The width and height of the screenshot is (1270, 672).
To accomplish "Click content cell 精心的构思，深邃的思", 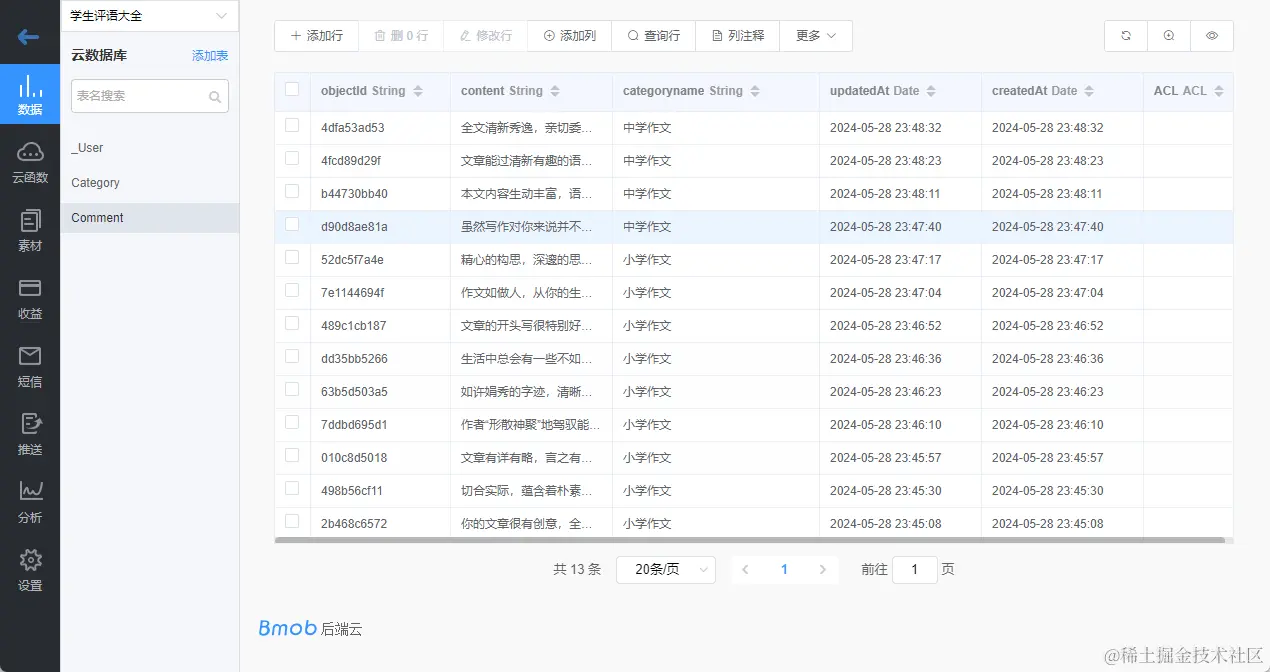I will (x=526, y=260).
